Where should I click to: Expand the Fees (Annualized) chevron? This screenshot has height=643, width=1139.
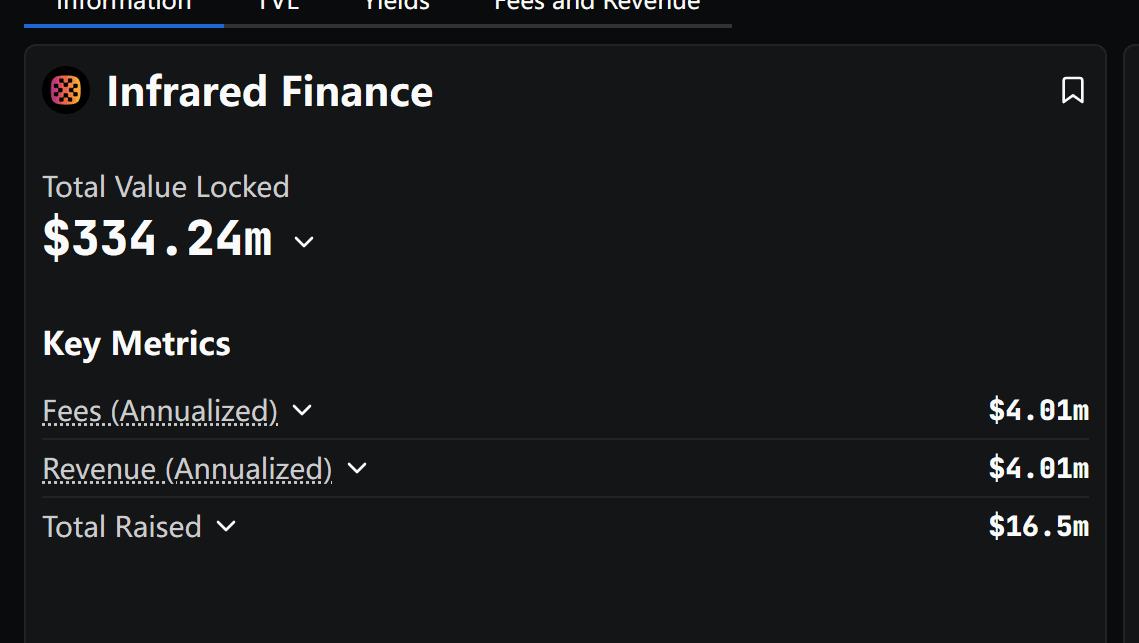tap(301, 411)
